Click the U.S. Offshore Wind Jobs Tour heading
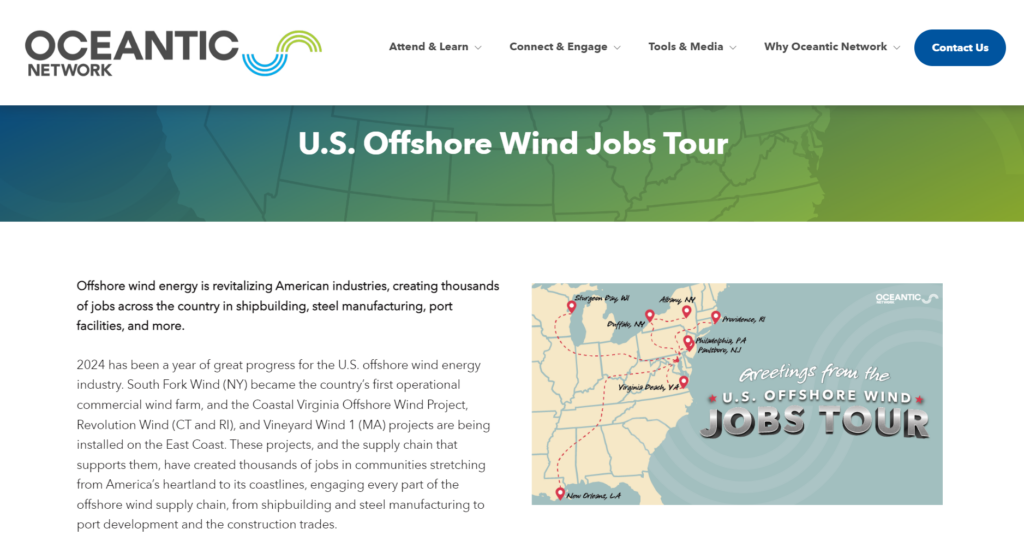This screenshot has height=553, width=1024. 513,144
